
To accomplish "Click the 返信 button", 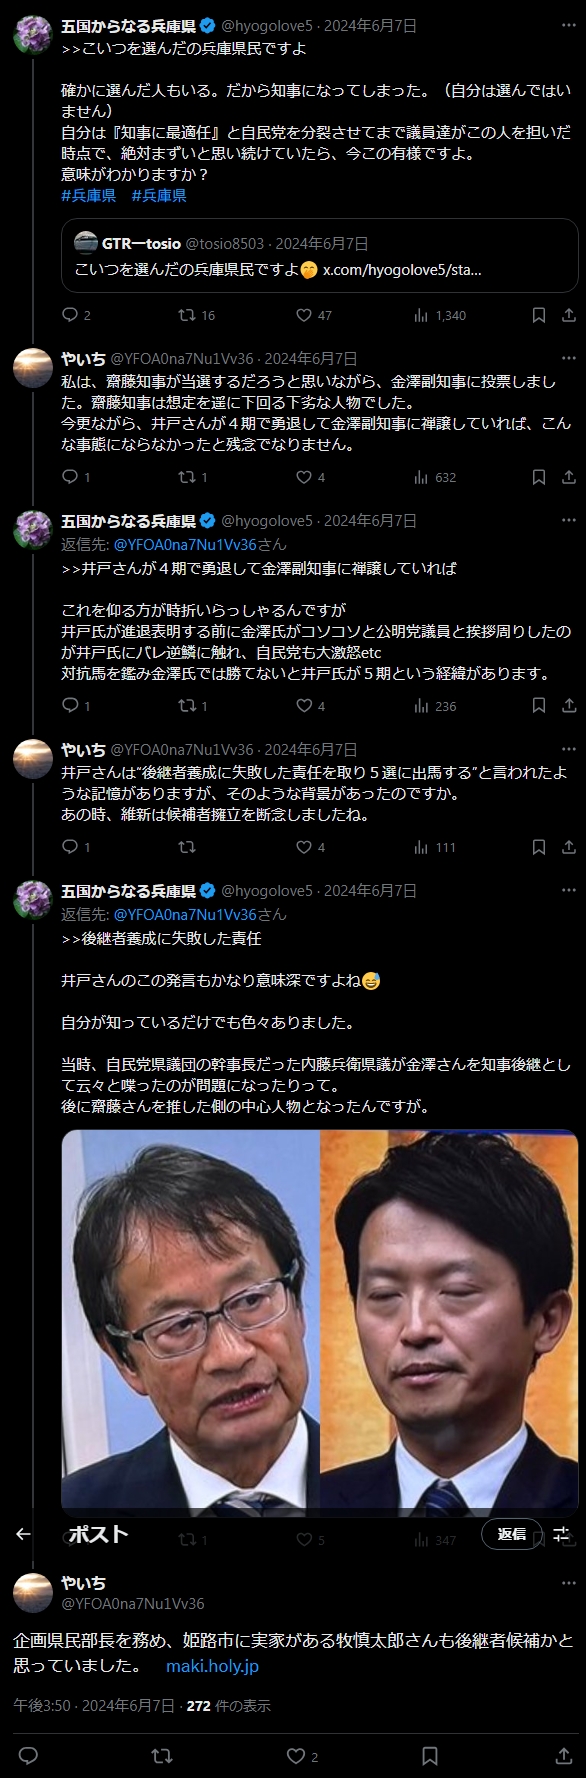I will coord(512,1534).
